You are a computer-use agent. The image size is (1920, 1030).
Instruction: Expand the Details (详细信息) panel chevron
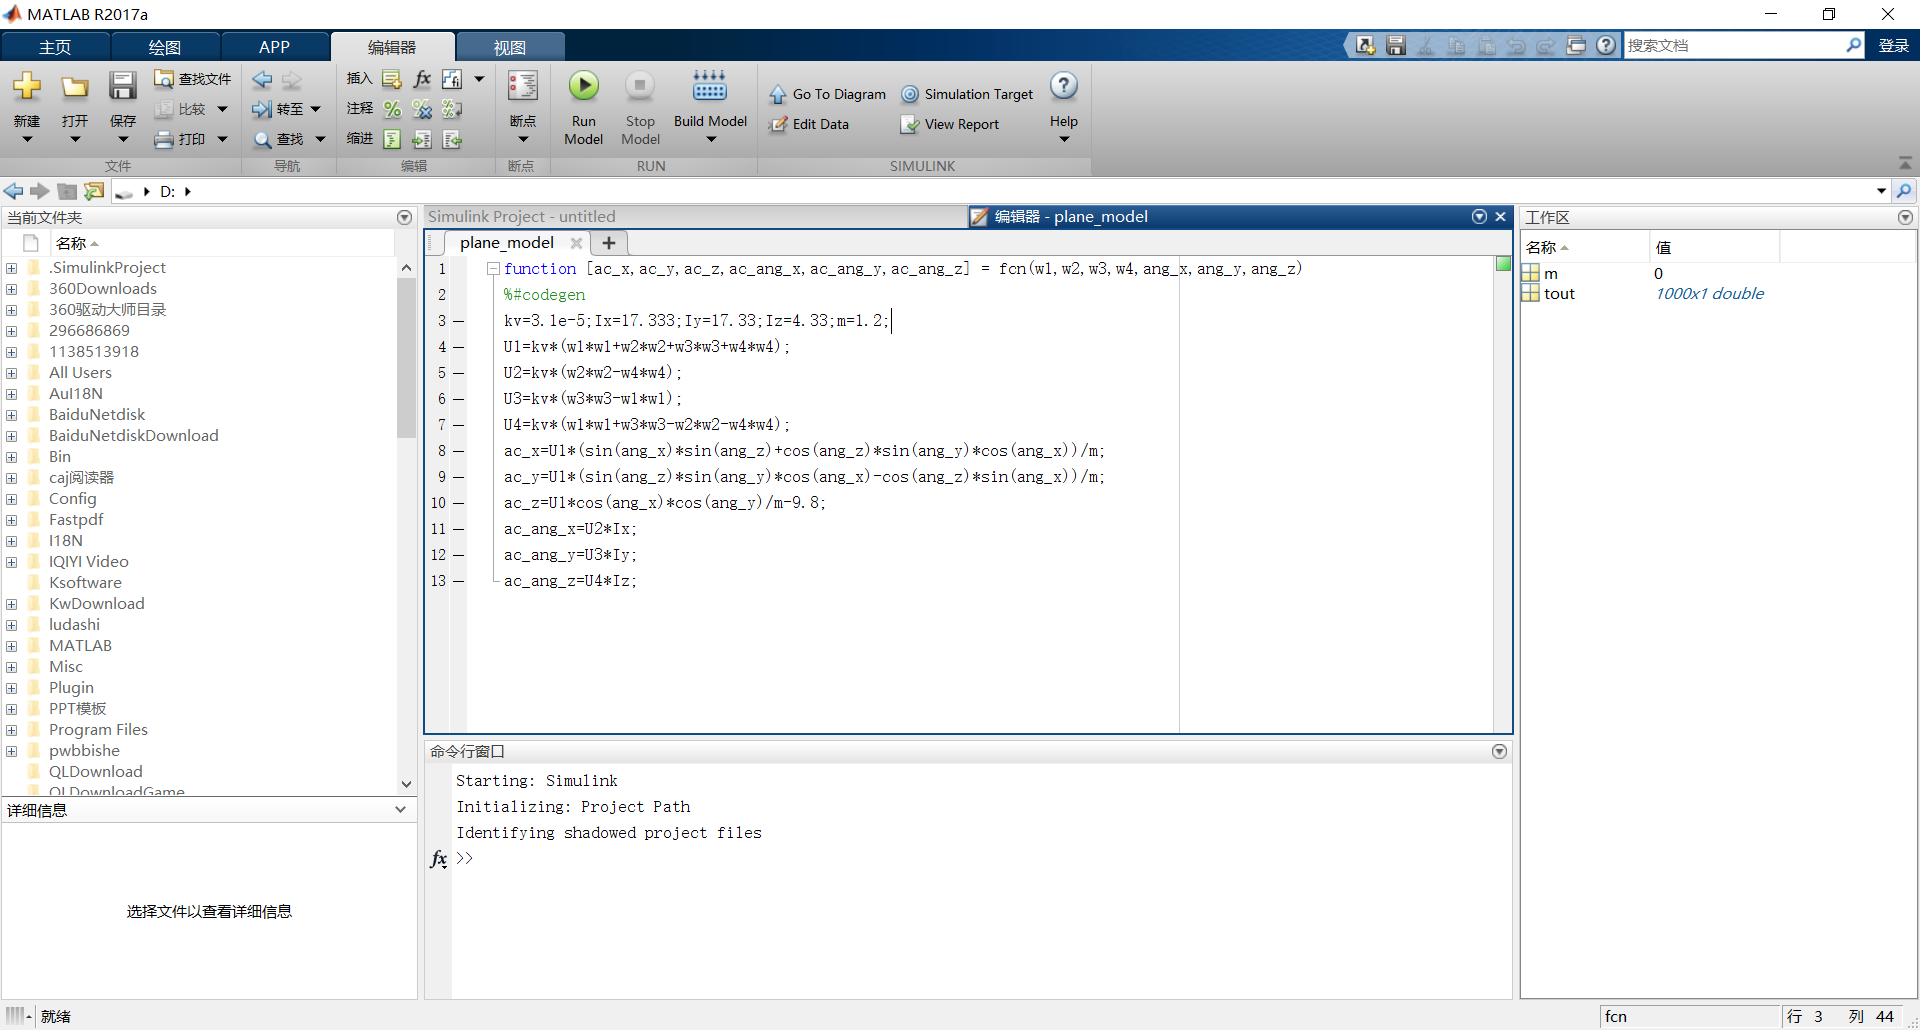pos(400,810)
